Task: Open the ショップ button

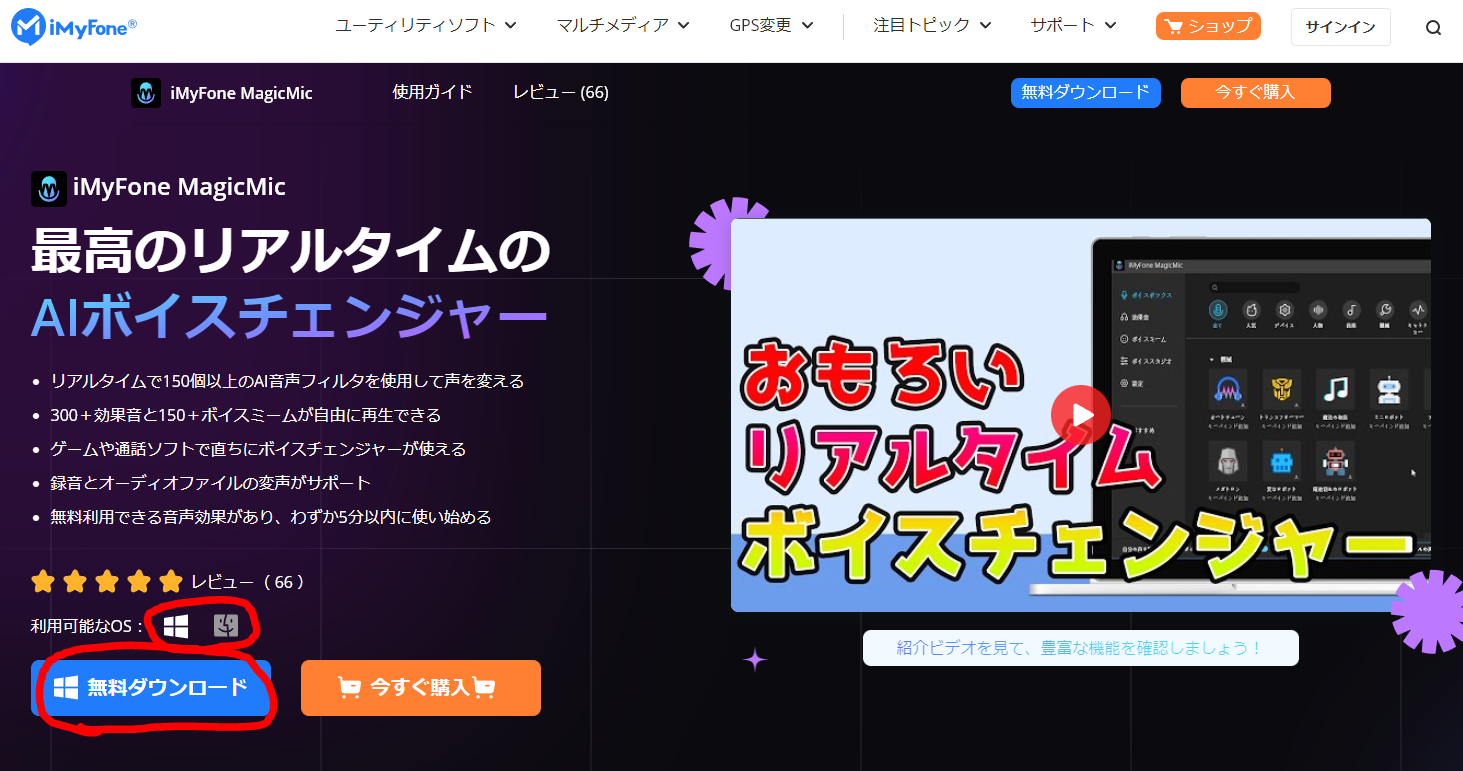Action: tap(1208, 26)
